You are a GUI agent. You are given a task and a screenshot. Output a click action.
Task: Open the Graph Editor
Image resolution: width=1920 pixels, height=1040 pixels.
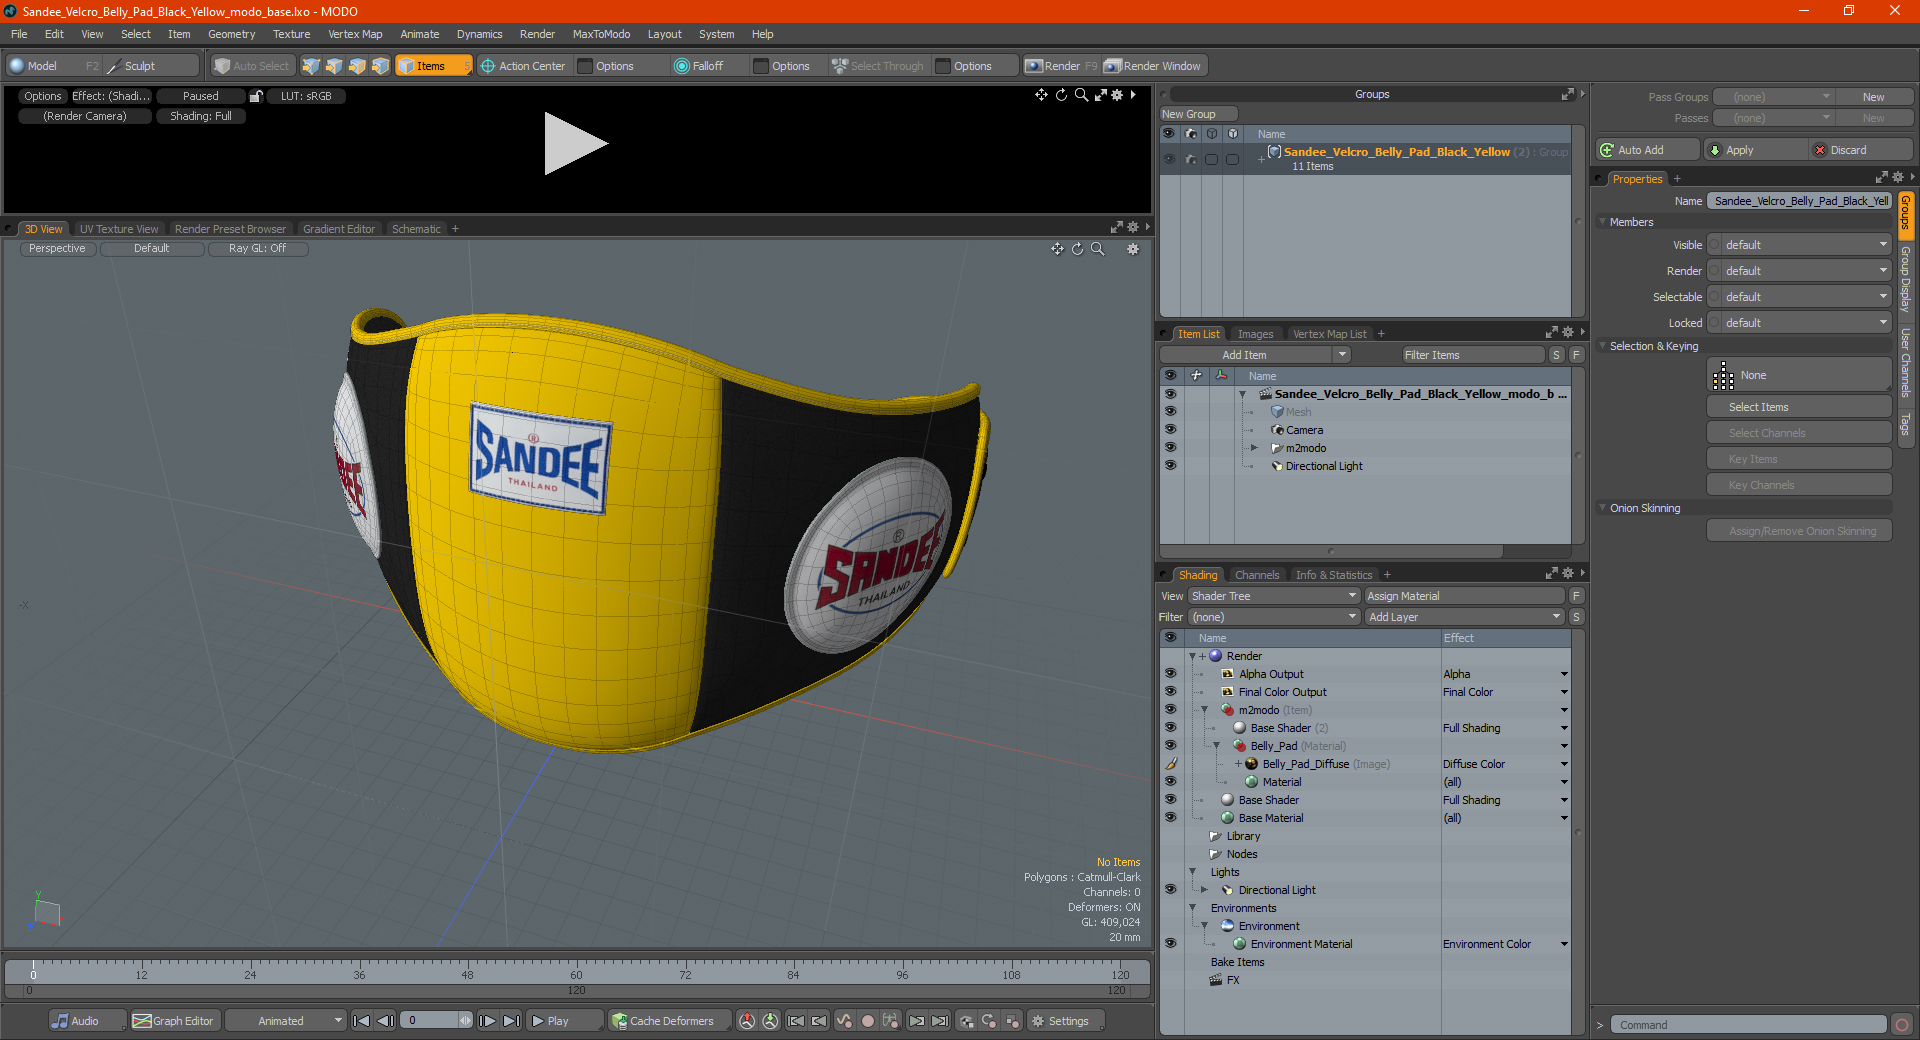[173, 1021]
